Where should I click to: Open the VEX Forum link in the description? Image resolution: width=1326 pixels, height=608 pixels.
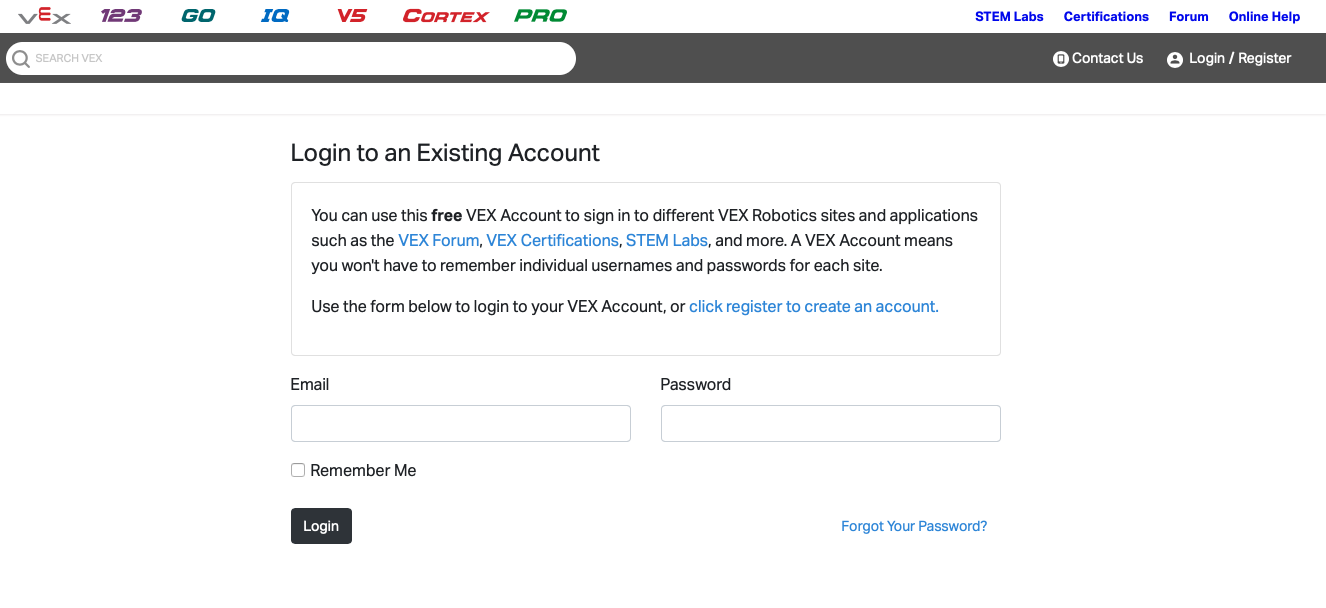click(x=438, y=240)
